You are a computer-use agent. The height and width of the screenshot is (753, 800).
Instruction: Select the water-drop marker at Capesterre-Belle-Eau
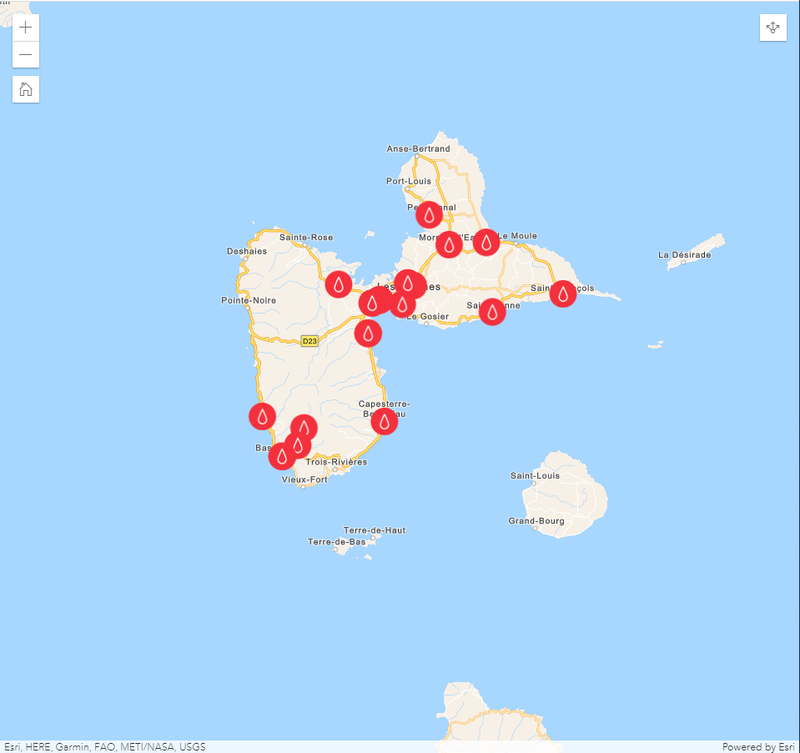pyautogui.click(x=384, y=421)
